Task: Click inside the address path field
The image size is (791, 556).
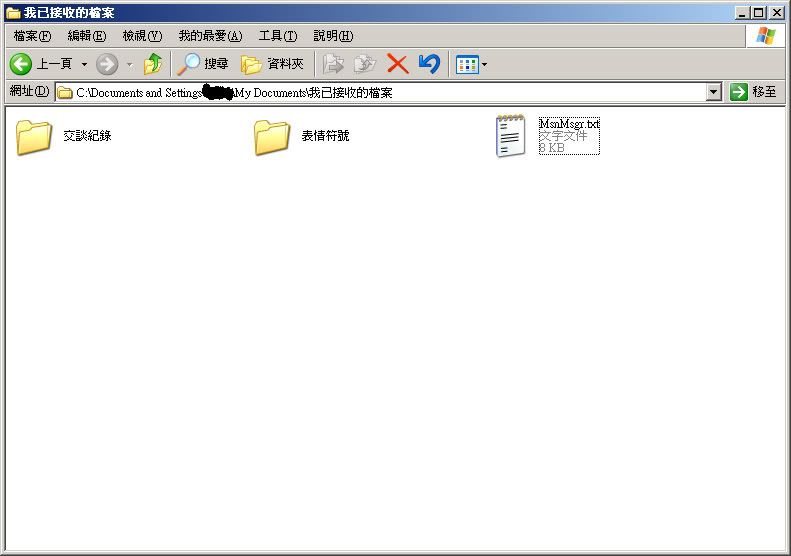Action: click(x=450, y=92)
